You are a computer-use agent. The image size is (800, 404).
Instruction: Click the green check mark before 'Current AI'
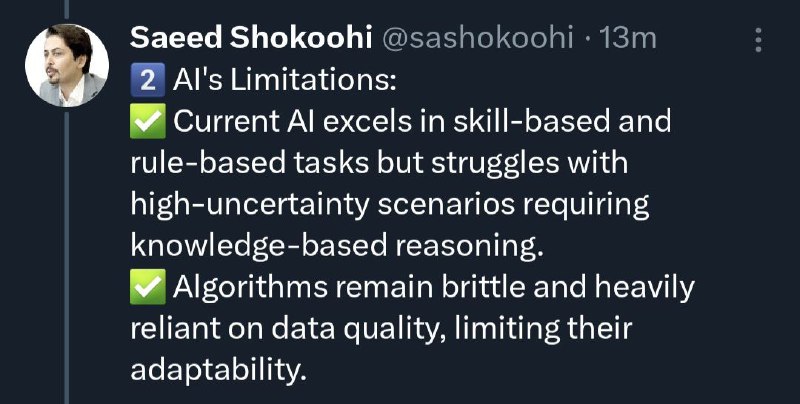click(147, 121)
